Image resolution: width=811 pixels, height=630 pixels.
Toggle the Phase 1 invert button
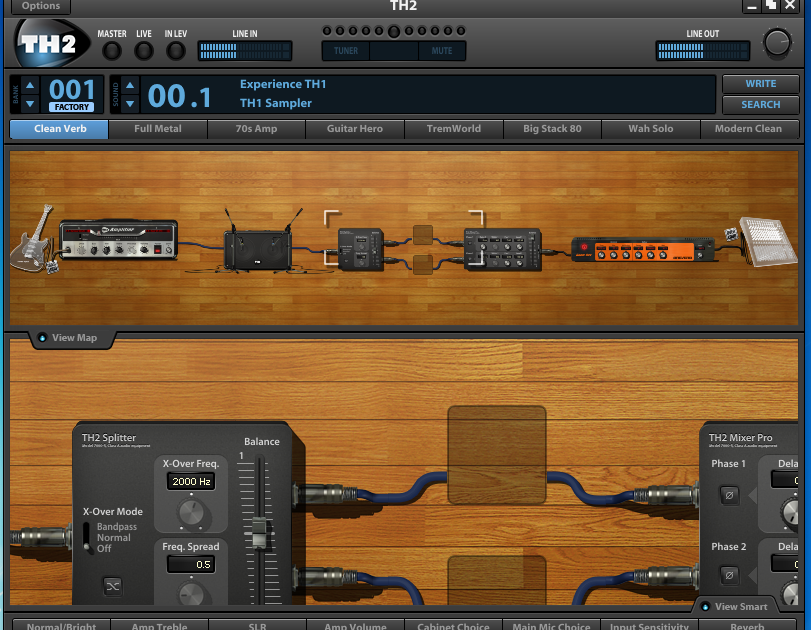click(729, 495)
